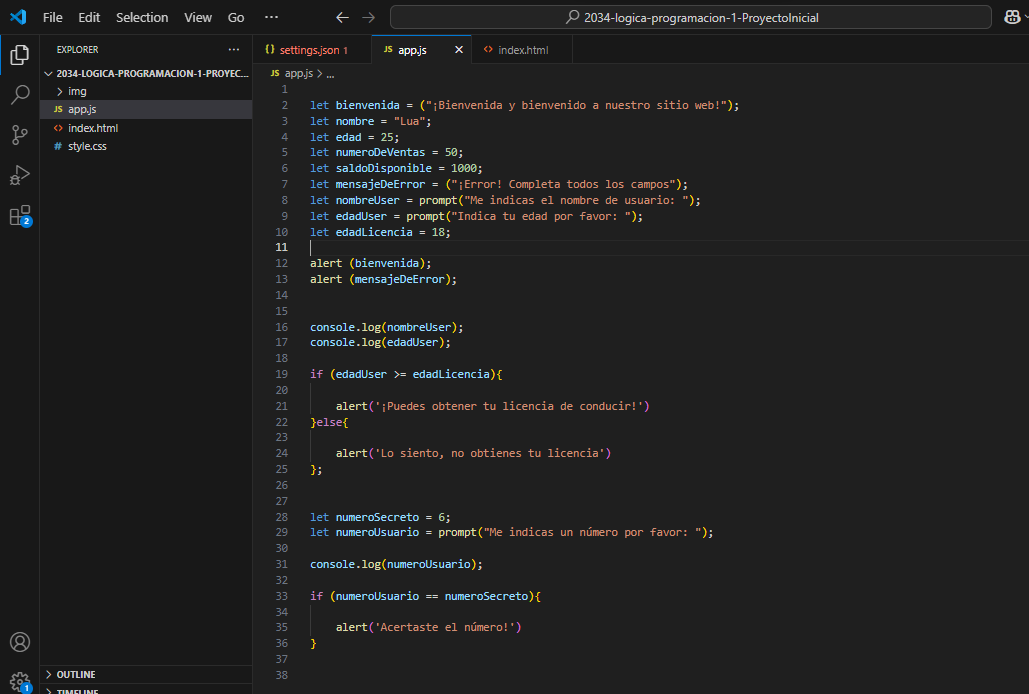Image resolution: width=1029 pixels, height=694 pixels.
Task: Click the JS icon in breadcrumb
Action: pos(275,73)
